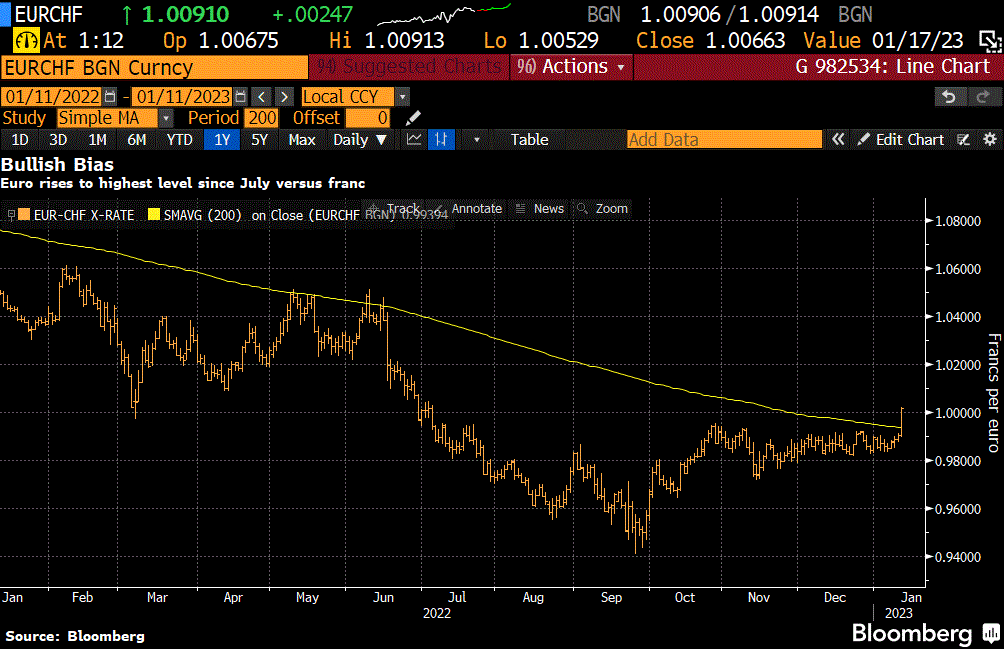1004x649 pixels.
Task: Click the Period 200 input field
Action: tap(262, 118)
